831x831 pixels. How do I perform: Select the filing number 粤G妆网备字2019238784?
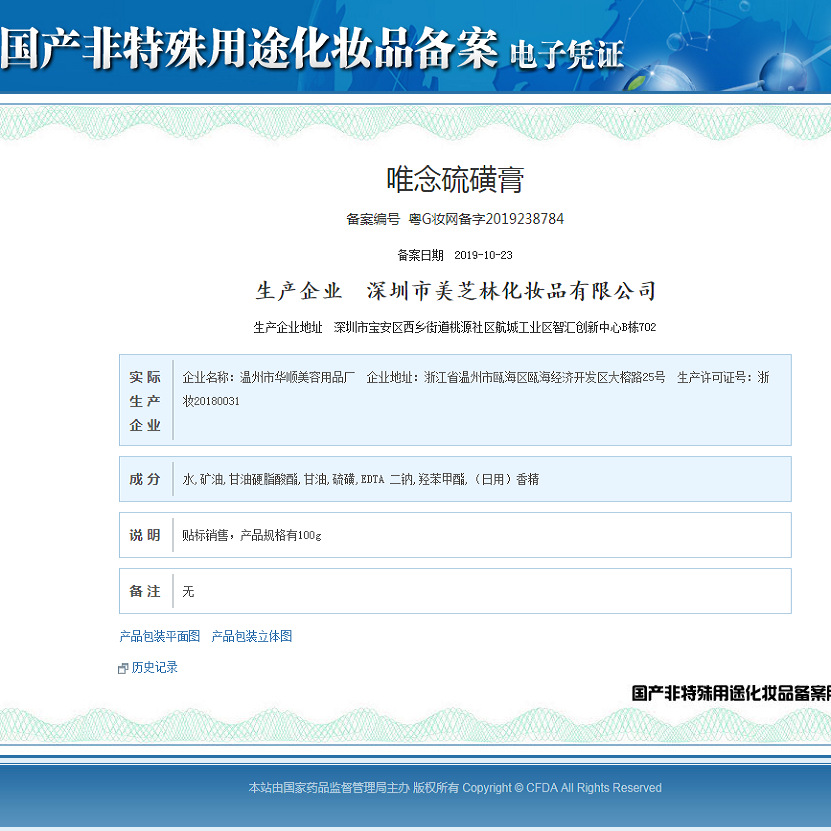click(486, 219)
